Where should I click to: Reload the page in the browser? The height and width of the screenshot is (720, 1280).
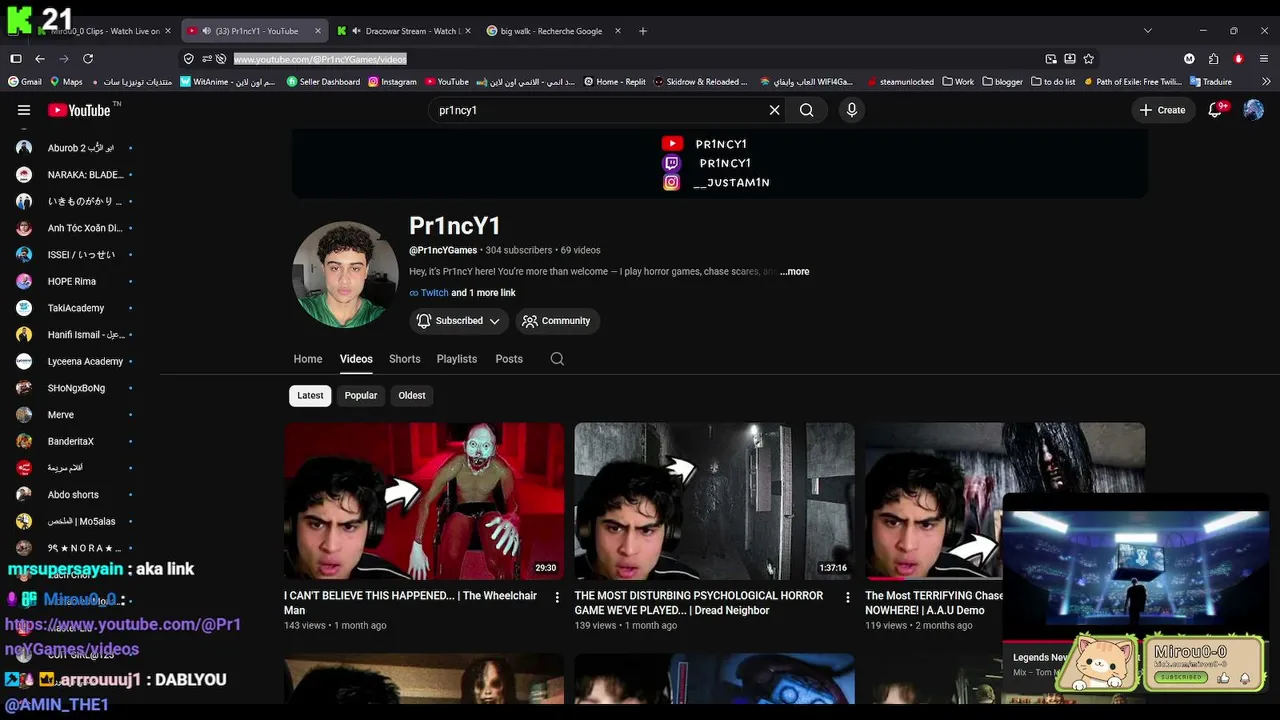click(x=88, y=59)
